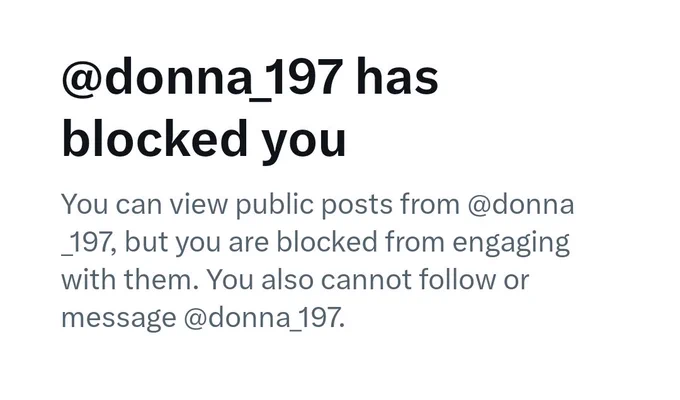Click the "You also" text in the third line
Image resolution: width=680 pixels, height=400 pixels.
259,280
